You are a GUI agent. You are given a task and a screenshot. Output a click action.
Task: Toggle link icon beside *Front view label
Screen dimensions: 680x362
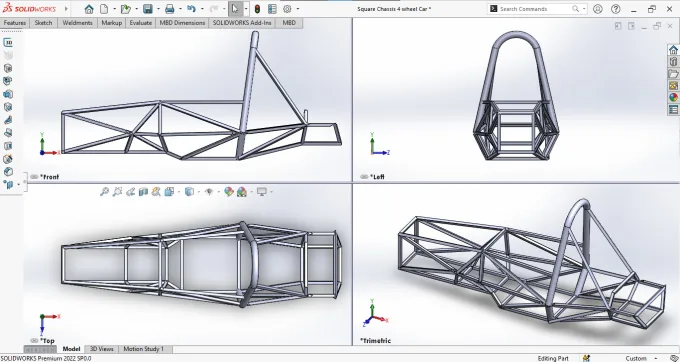34,177
